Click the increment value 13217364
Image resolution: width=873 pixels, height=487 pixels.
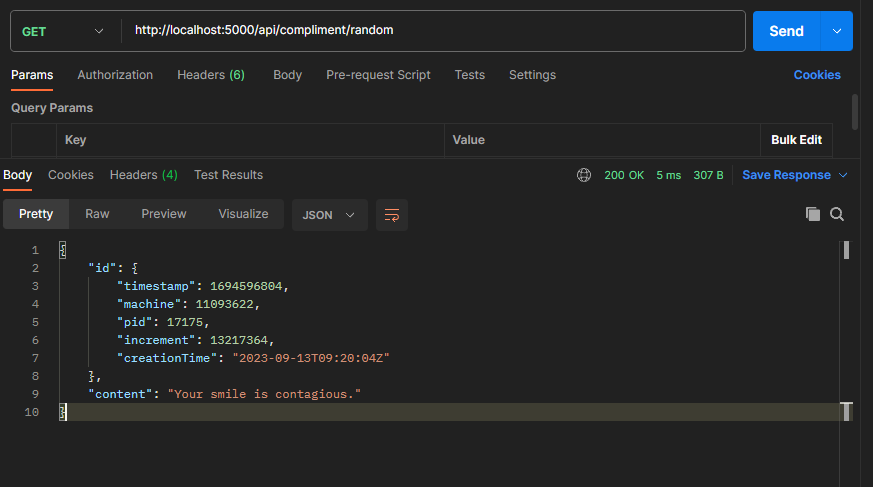[x=239, y=340]
